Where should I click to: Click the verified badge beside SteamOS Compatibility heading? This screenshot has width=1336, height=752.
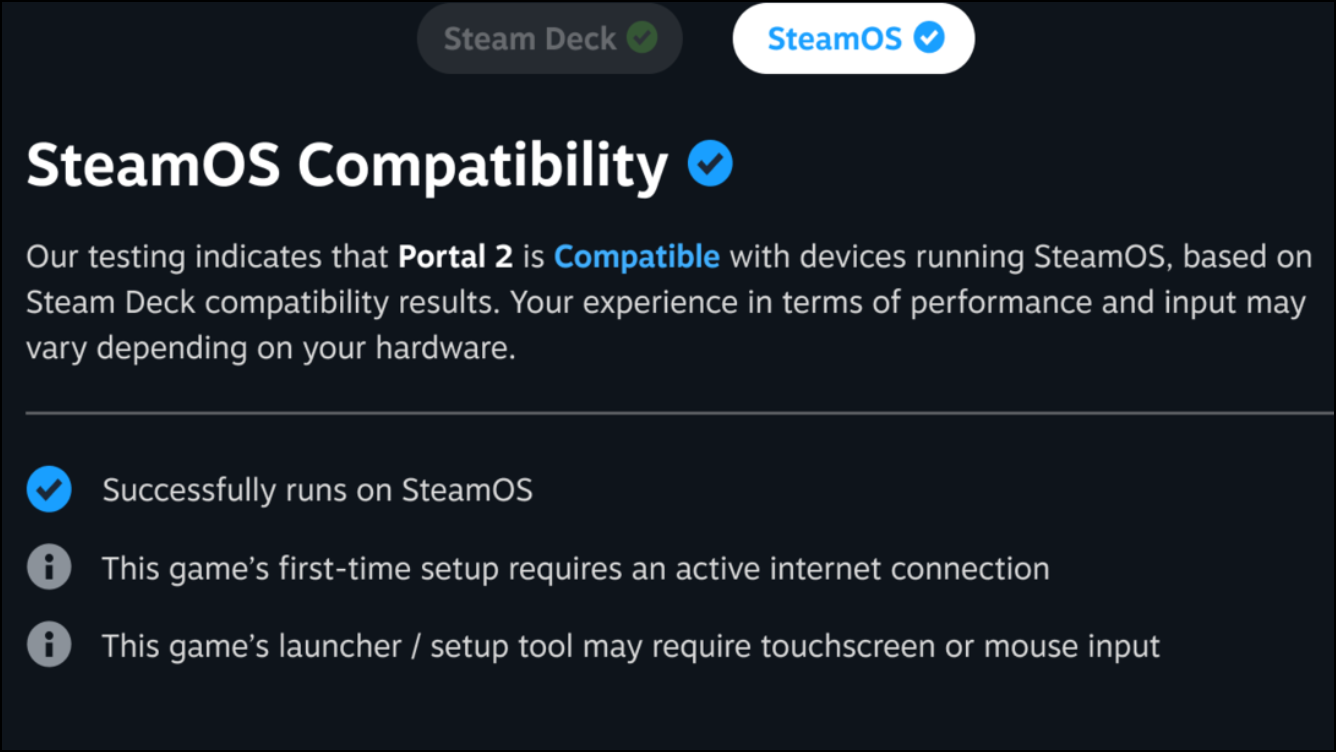[710, 163]
